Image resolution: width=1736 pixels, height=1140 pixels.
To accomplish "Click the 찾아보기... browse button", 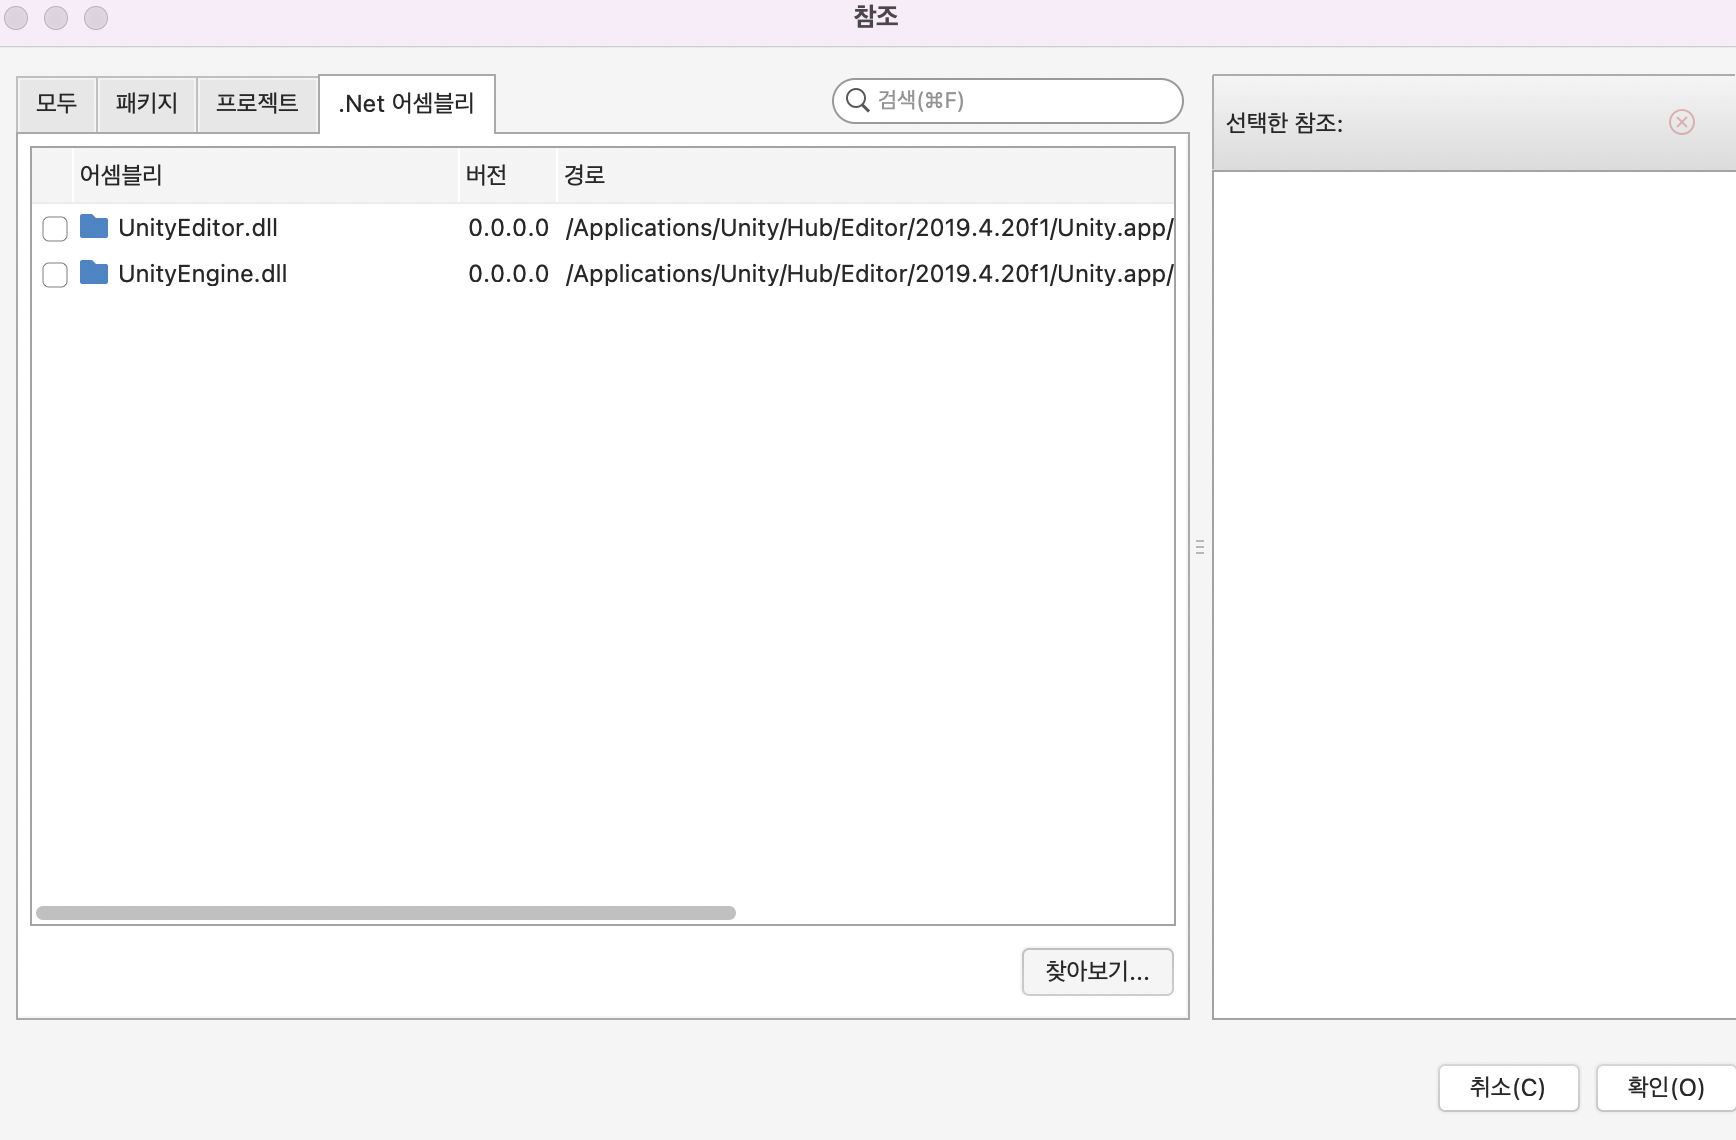I will tap(1097, 971).
